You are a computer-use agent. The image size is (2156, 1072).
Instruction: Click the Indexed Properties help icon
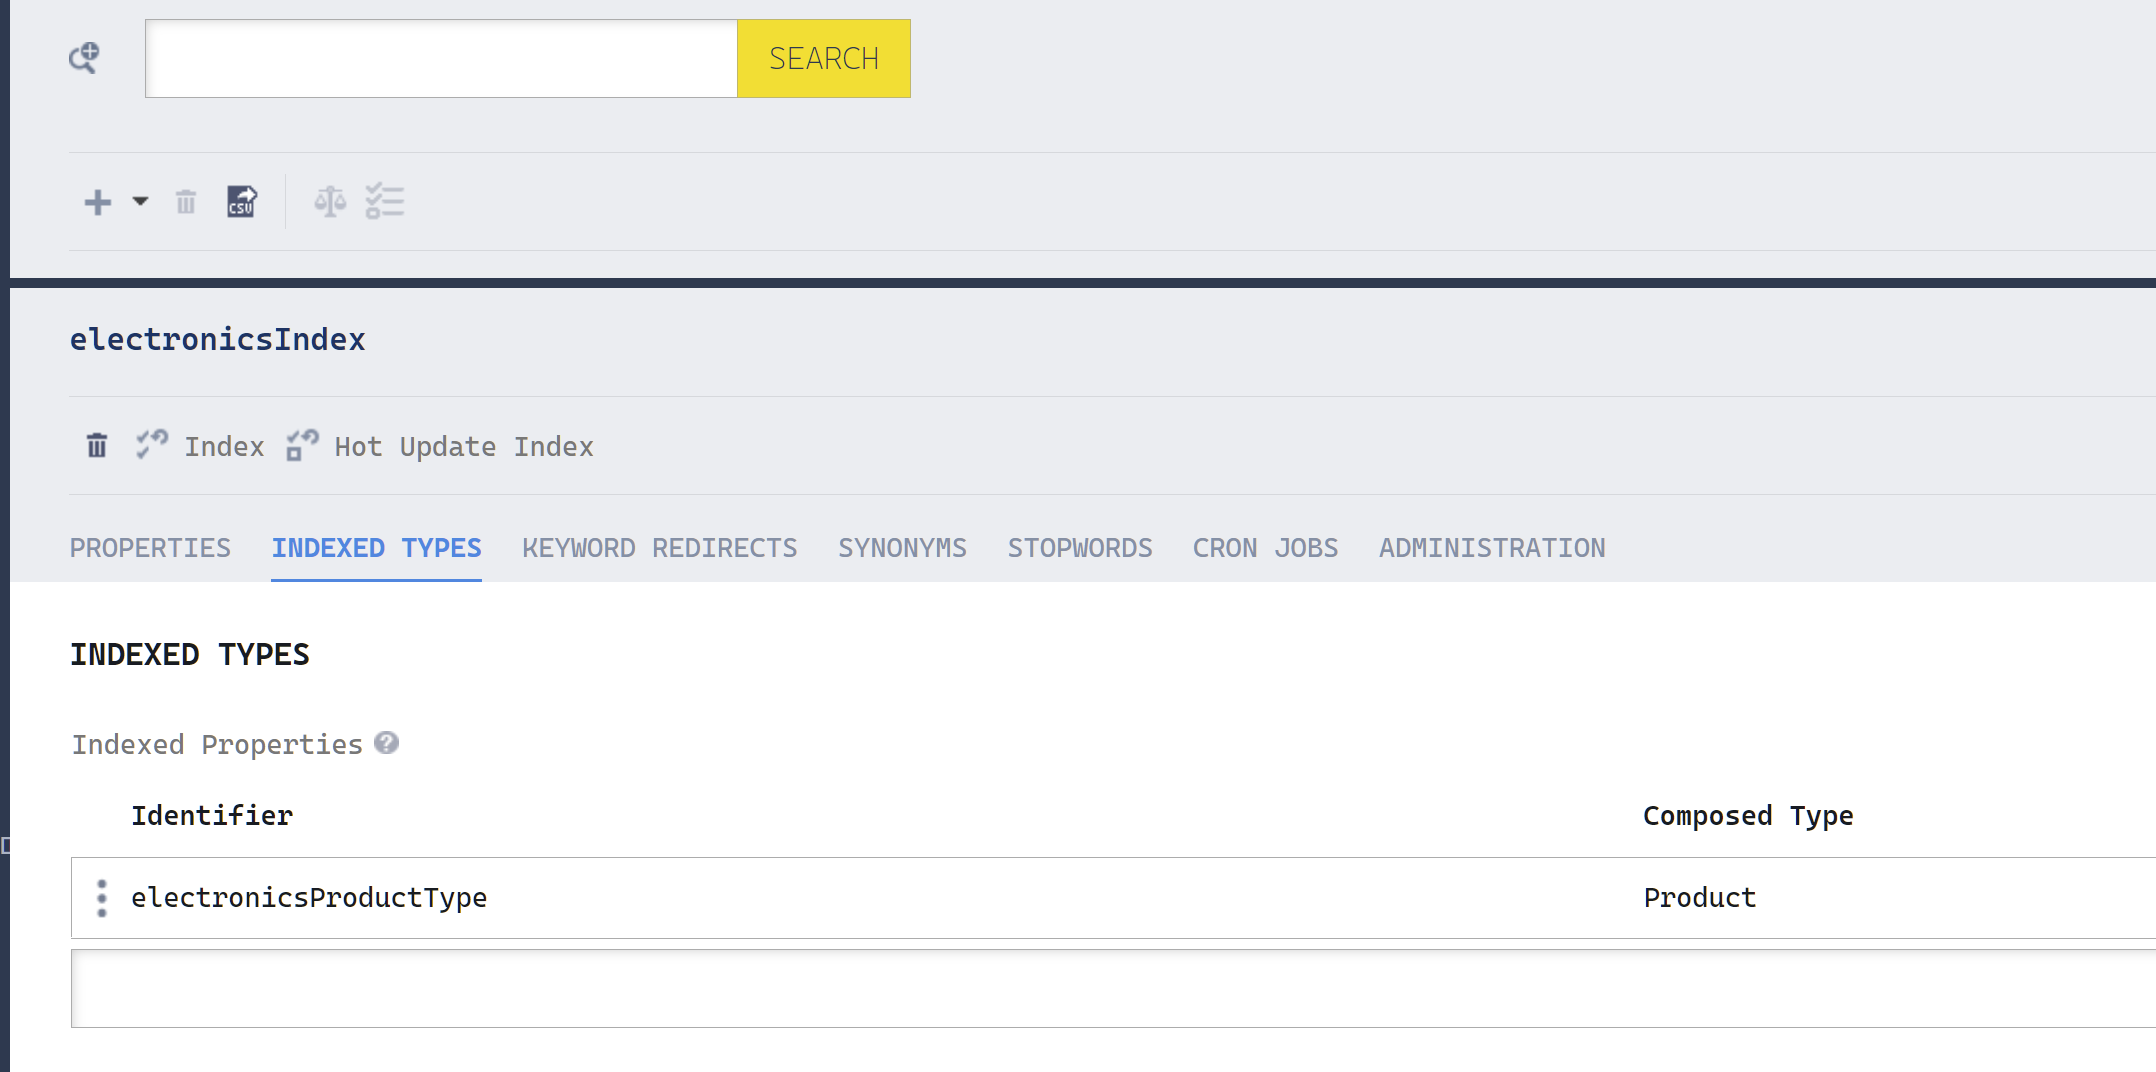coord(387,743)
